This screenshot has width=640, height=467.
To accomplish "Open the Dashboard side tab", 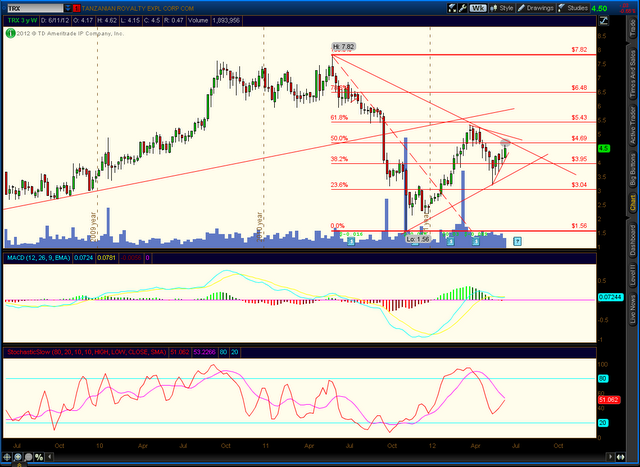I will (633, 240).
